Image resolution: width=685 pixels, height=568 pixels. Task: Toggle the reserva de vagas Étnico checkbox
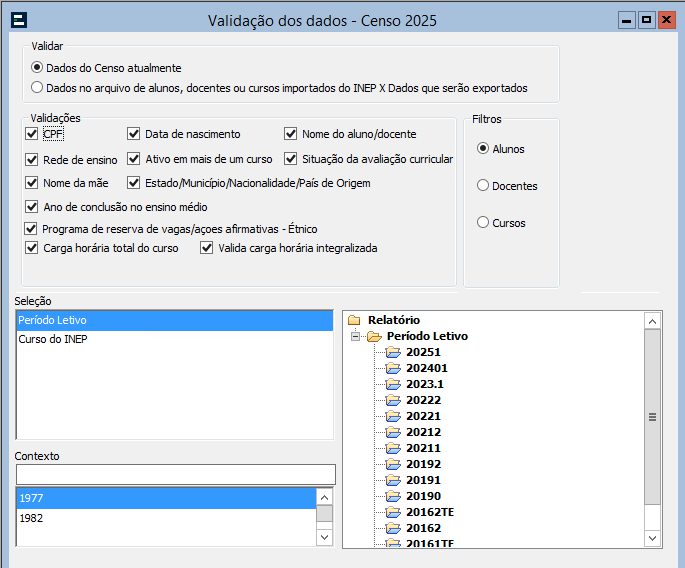(x=31, y=229)
